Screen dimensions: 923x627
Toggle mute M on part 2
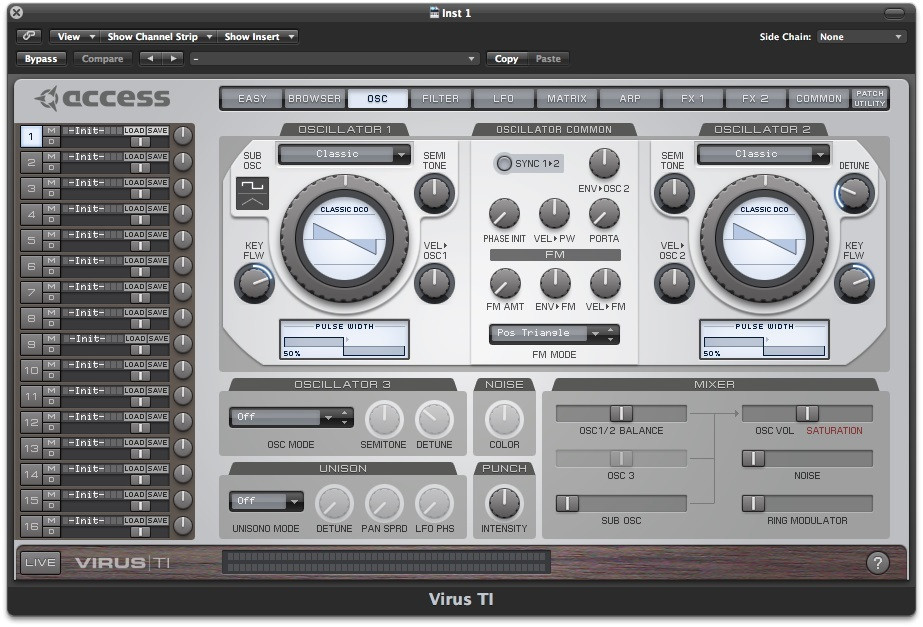click(x=51, y=156)
